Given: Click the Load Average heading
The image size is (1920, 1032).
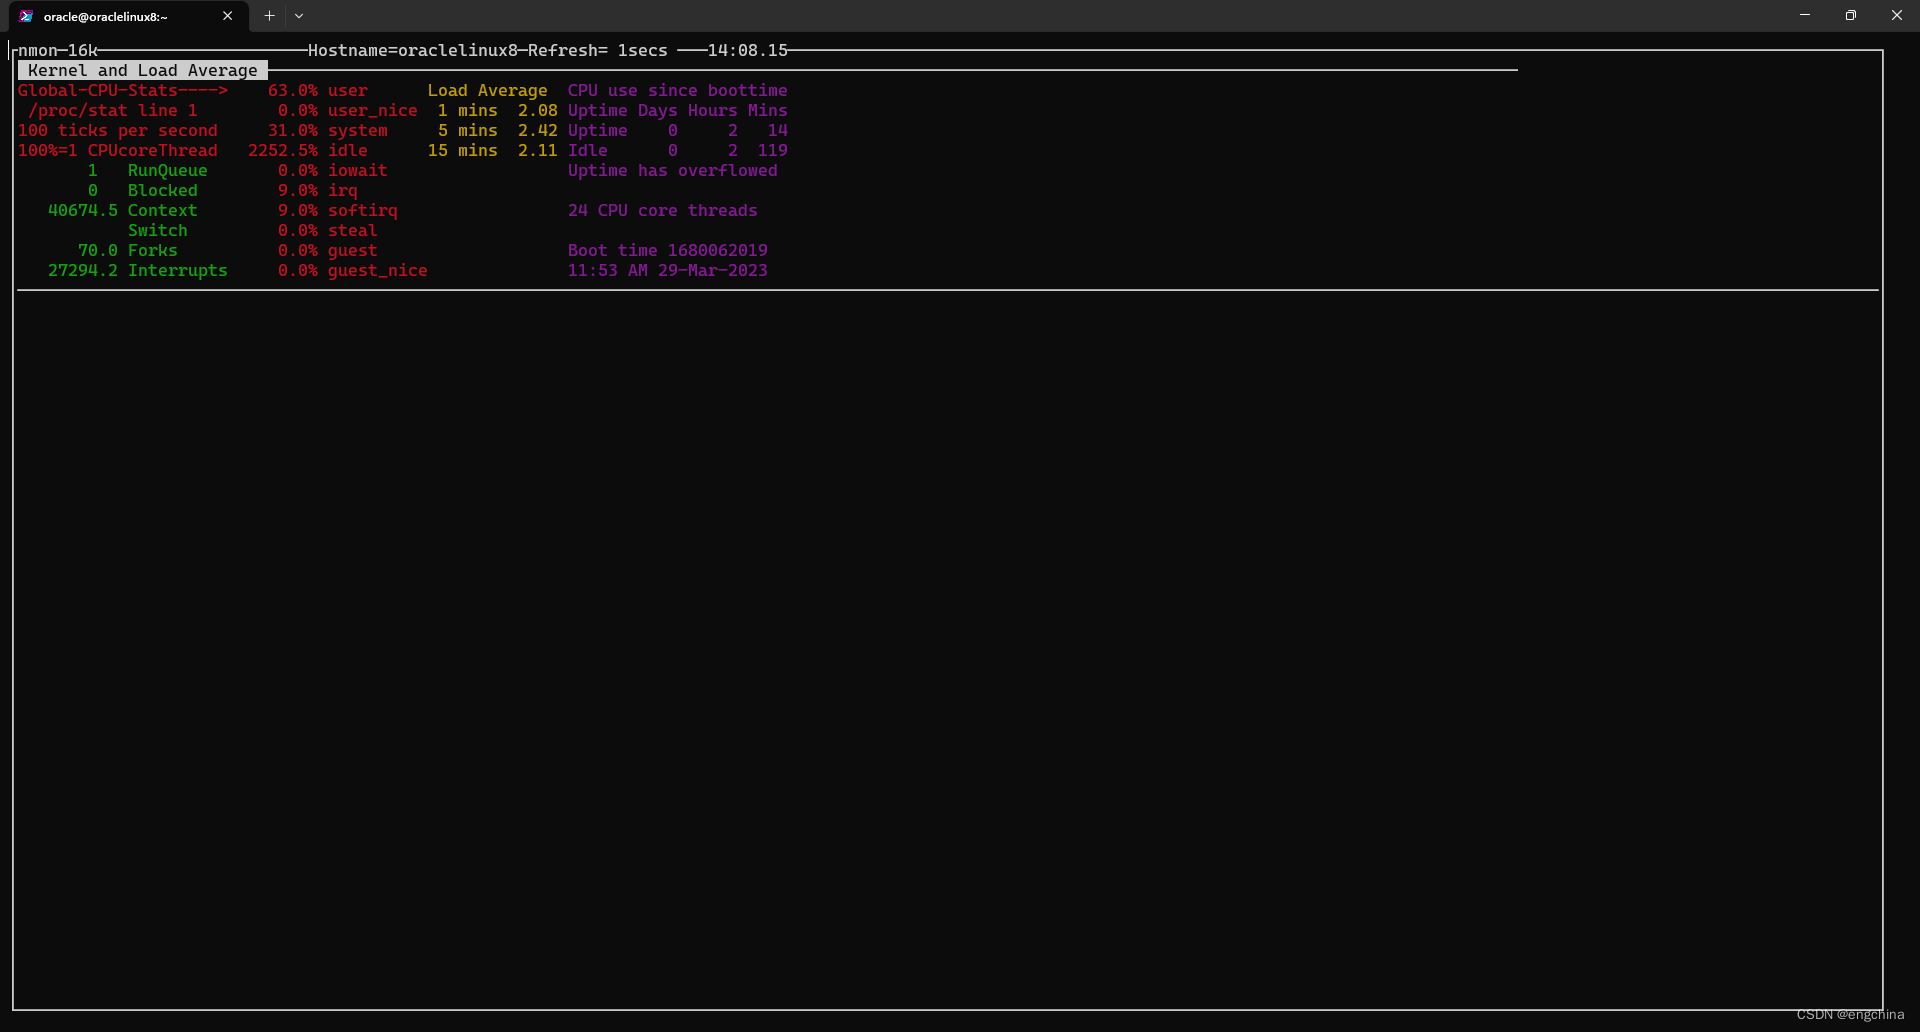Looking at the screenshot, I should [488, 90].
